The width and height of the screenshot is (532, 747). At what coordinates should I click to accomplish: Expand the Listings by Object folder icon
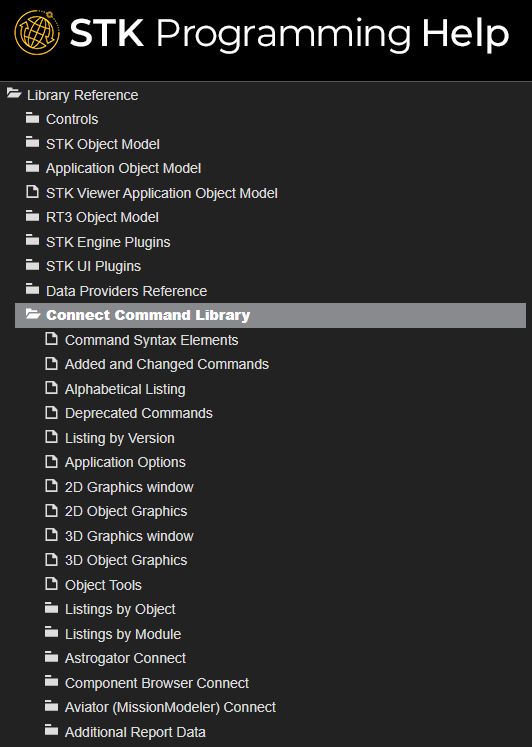tap(51, 608)
